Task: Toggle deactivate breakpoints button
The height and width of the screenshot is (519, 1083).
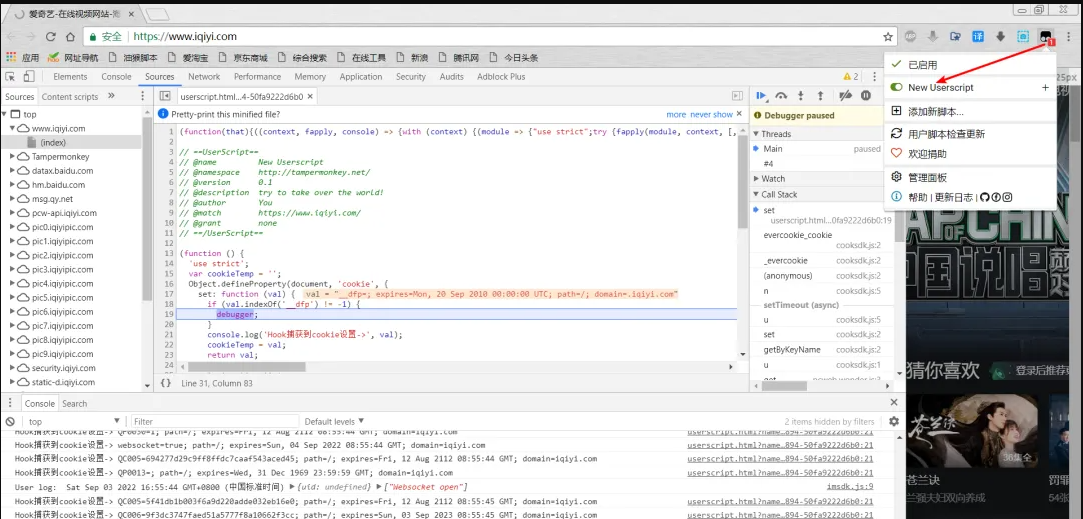Action: tap(845, 96)
